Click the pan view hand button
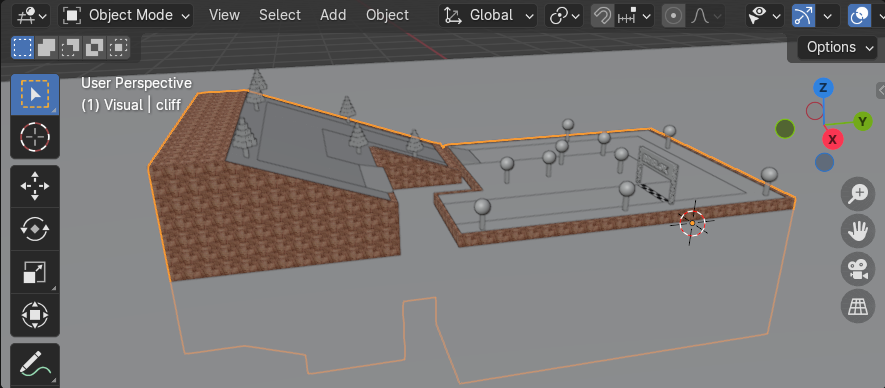This screenshot has width=885, height=388. pos(858,231)
